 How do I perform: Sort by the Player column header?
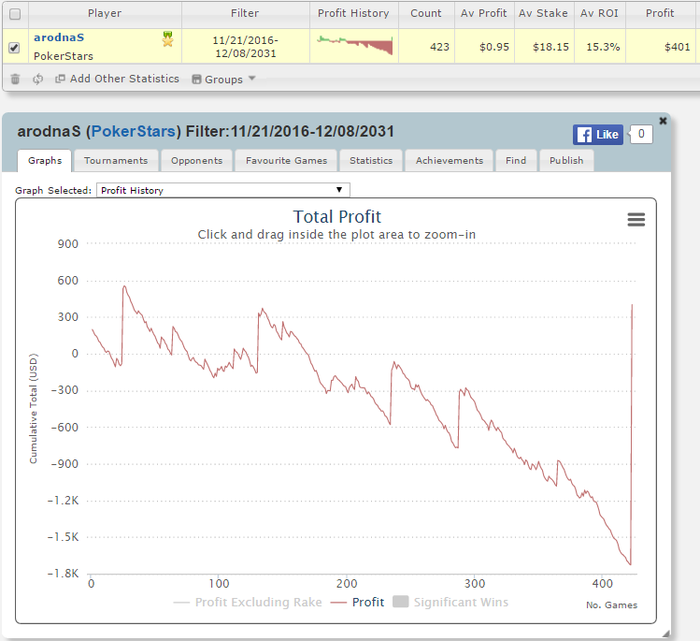coord(104,13)
